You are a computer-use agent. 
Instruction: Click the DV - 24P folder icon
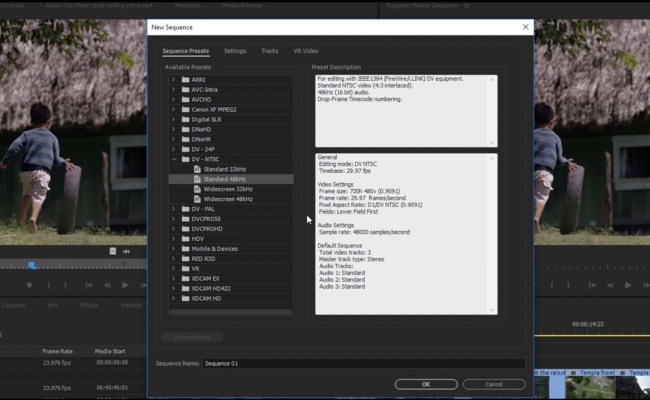tap(185, 149)
